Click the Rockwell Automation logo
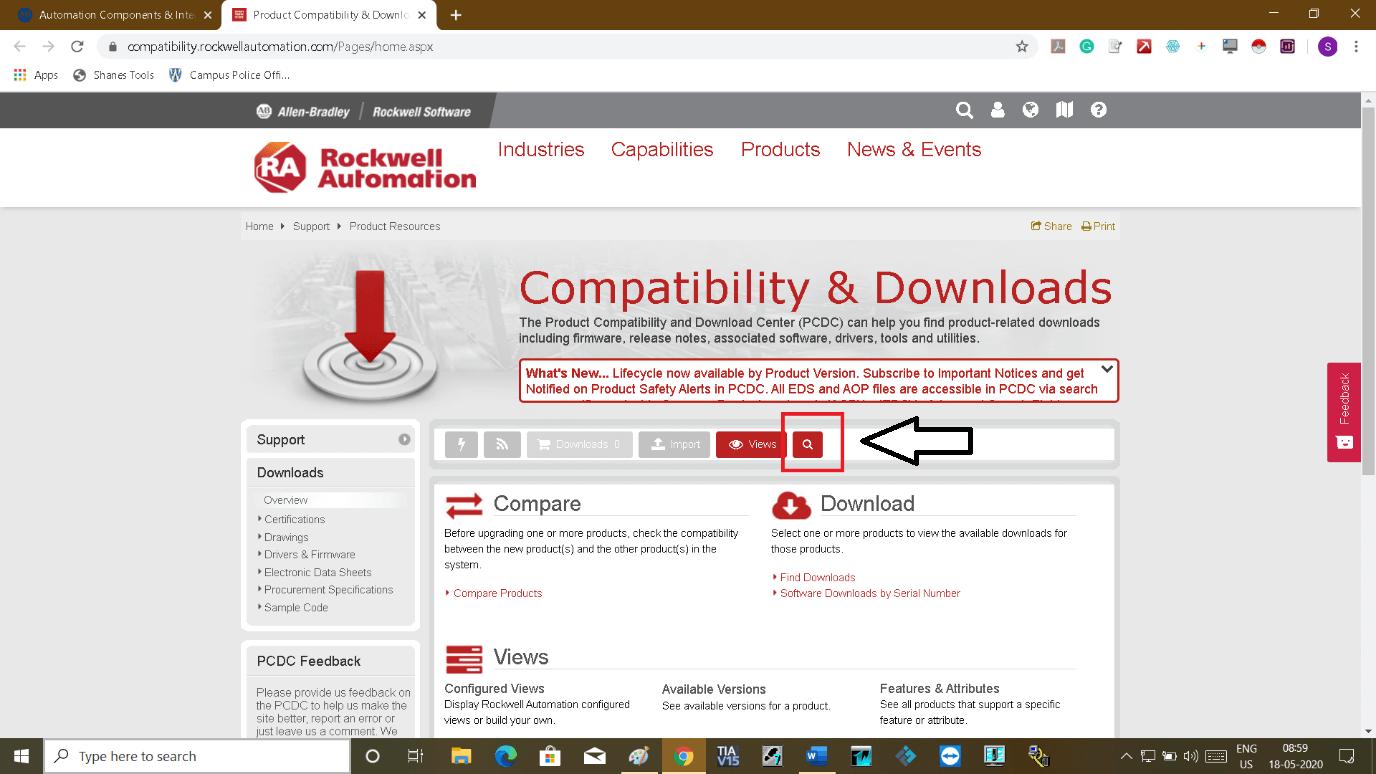Viewport: 1376px width, 774px height. click(365, 167)
